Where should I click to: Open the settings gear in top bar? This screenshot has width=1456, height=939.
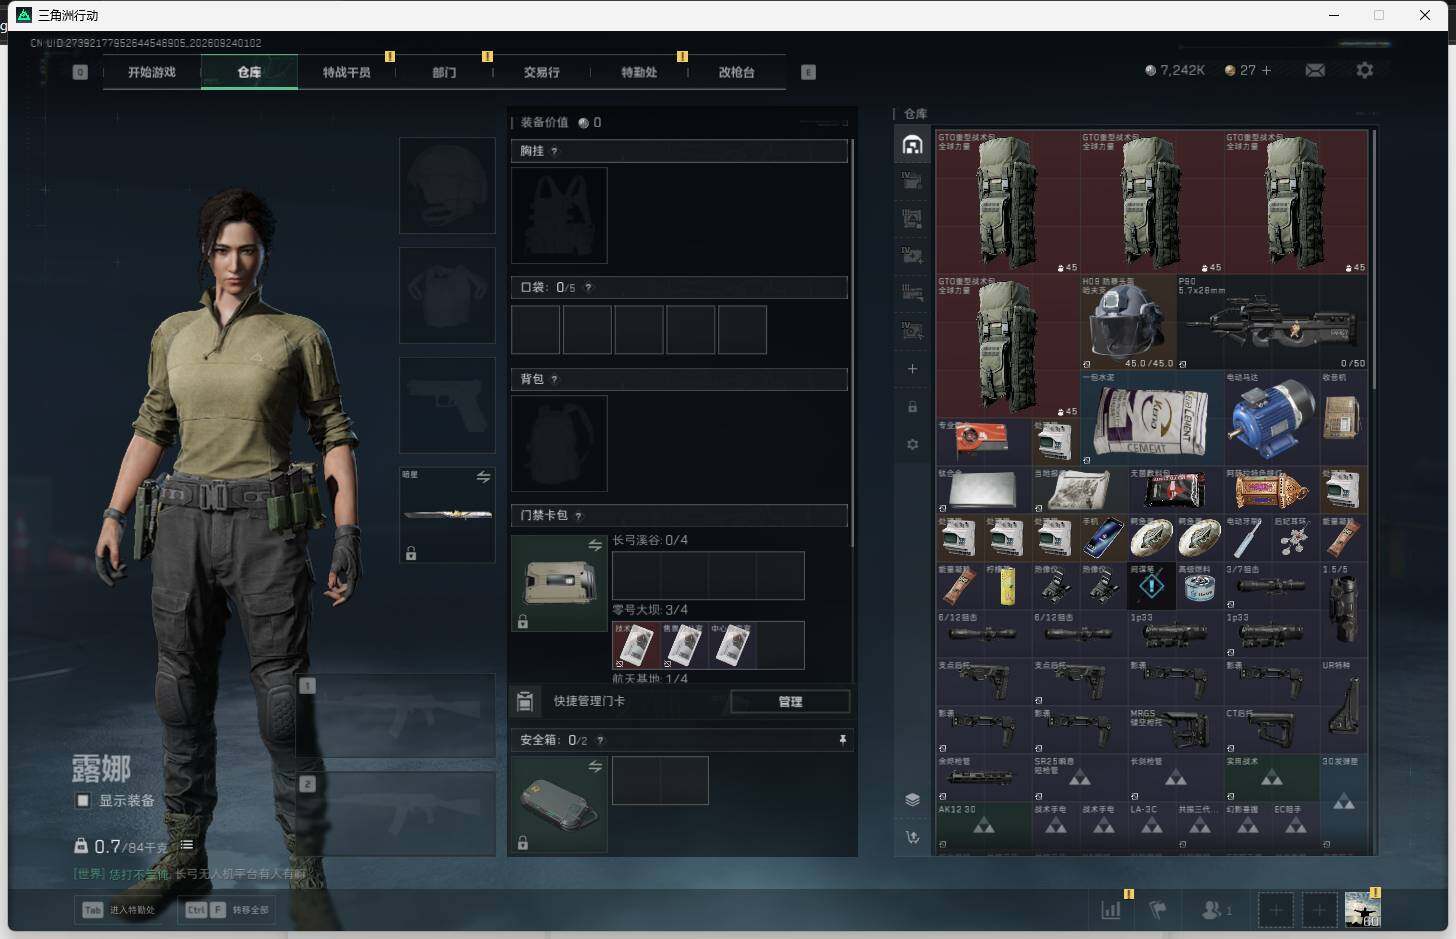(1364, 70)
